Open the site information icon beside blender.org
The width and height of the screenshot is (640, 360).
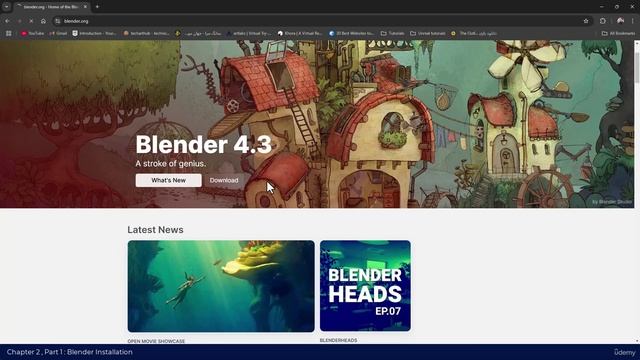58,21
